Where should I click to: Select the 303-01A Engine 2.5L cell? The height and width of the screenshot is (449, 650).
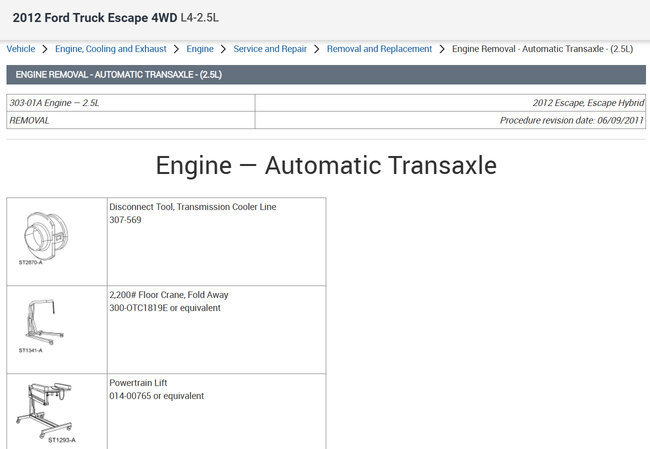click(x=130, y=103)
